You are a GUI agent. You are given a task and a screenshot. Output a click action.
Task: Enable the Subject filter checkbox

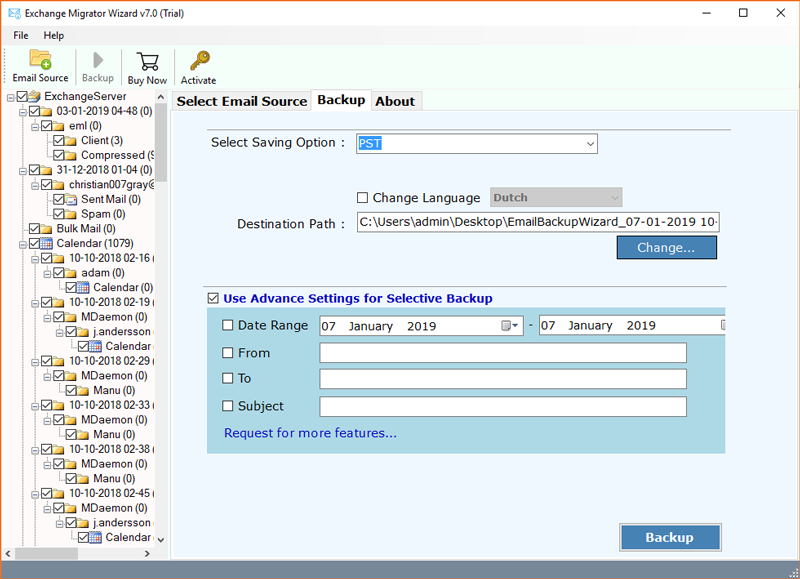pos(228,406)
